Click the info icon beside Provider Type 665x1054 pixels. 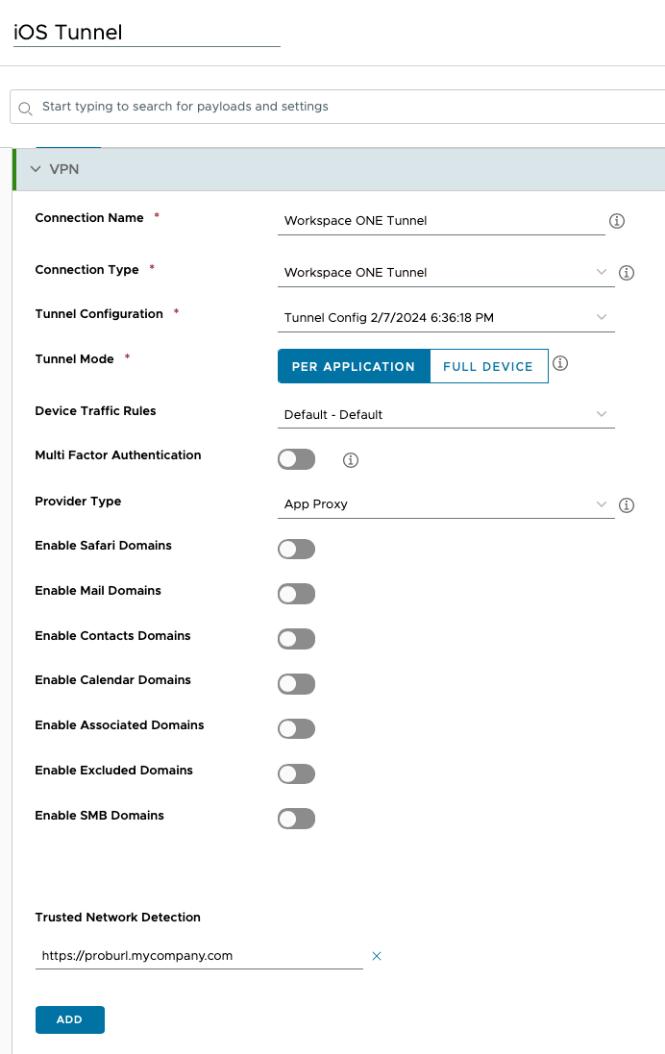pos(627,505)
